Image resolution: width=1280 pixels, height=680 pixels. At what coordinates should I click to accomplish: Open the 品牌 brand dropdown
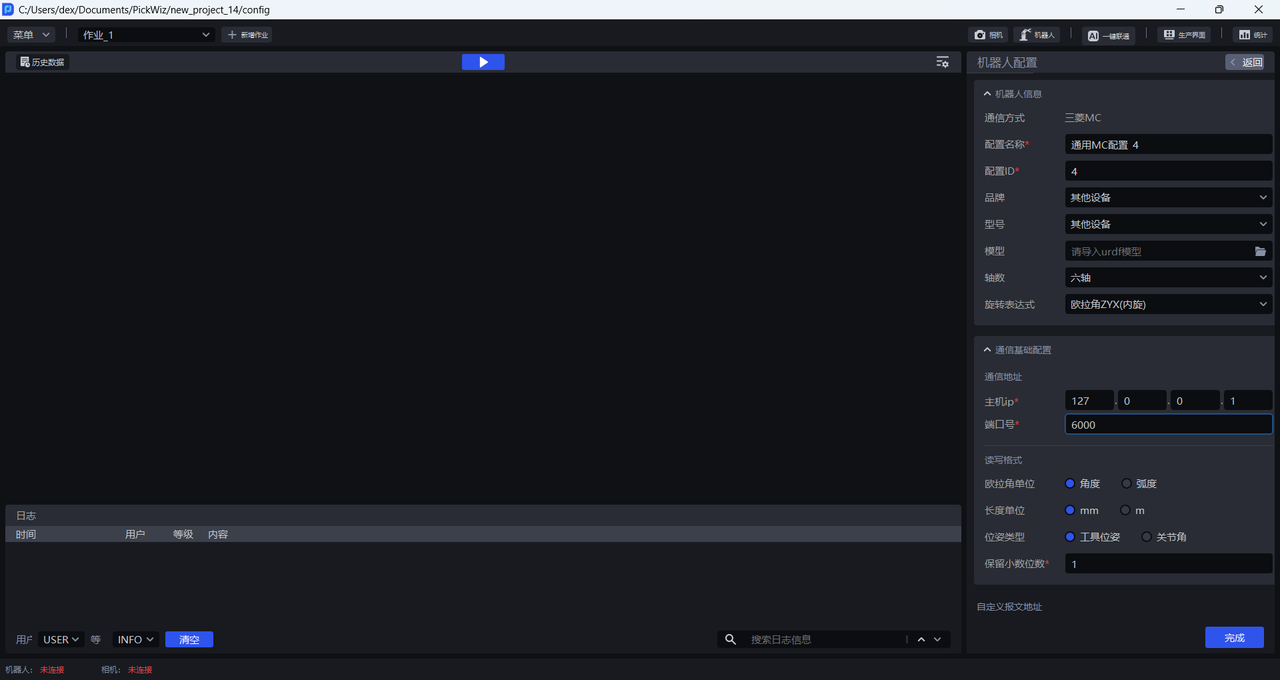pyautogui.click(x=1168, y=198)
